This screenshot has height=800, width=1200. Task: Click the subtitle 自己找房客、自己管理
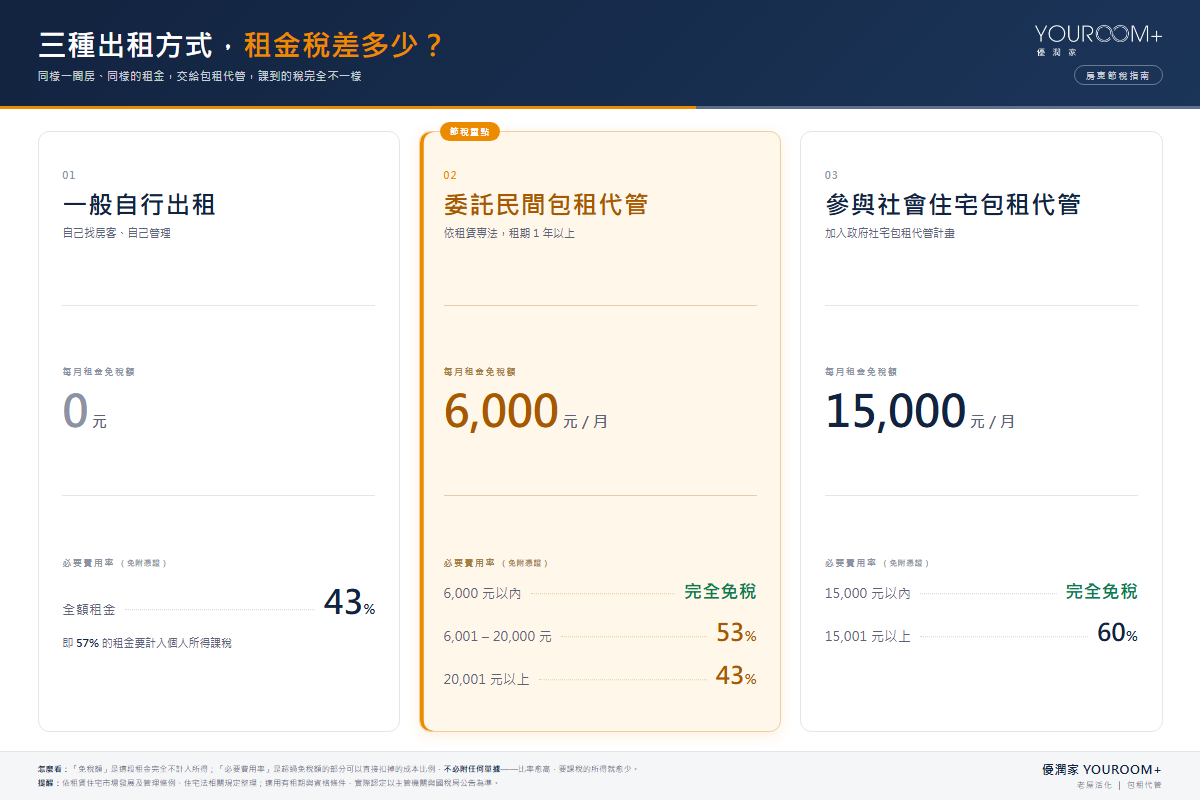tap(117, 233)
